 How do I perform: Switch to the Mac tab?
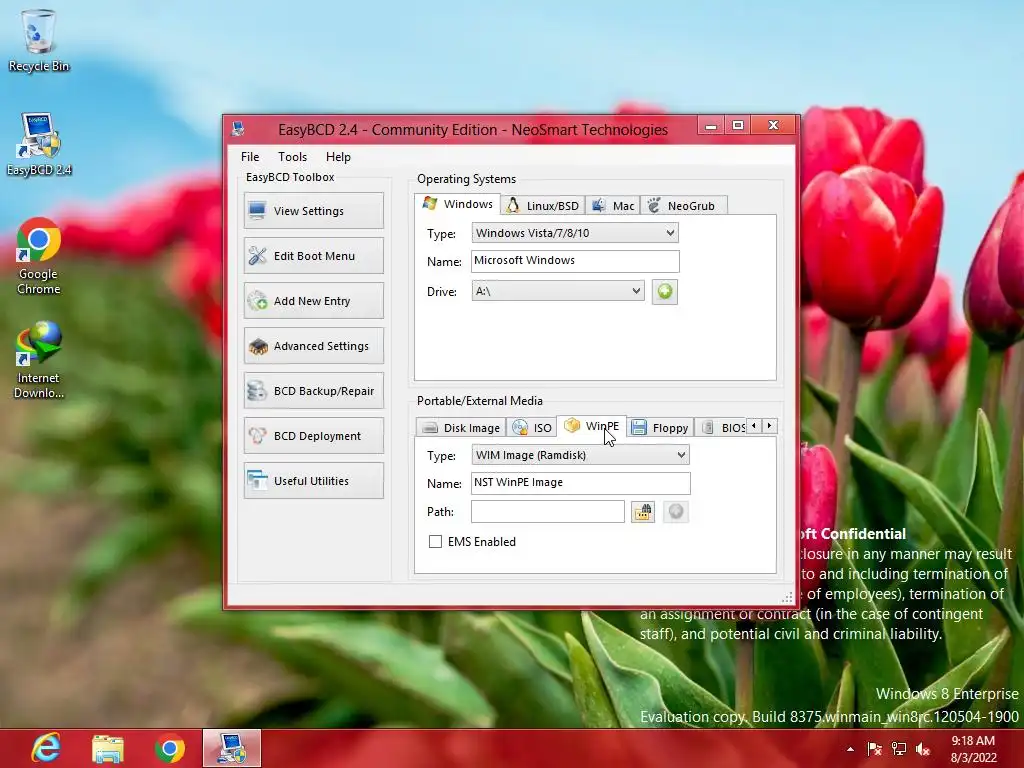pyautogui.click(x=613, y=206)
